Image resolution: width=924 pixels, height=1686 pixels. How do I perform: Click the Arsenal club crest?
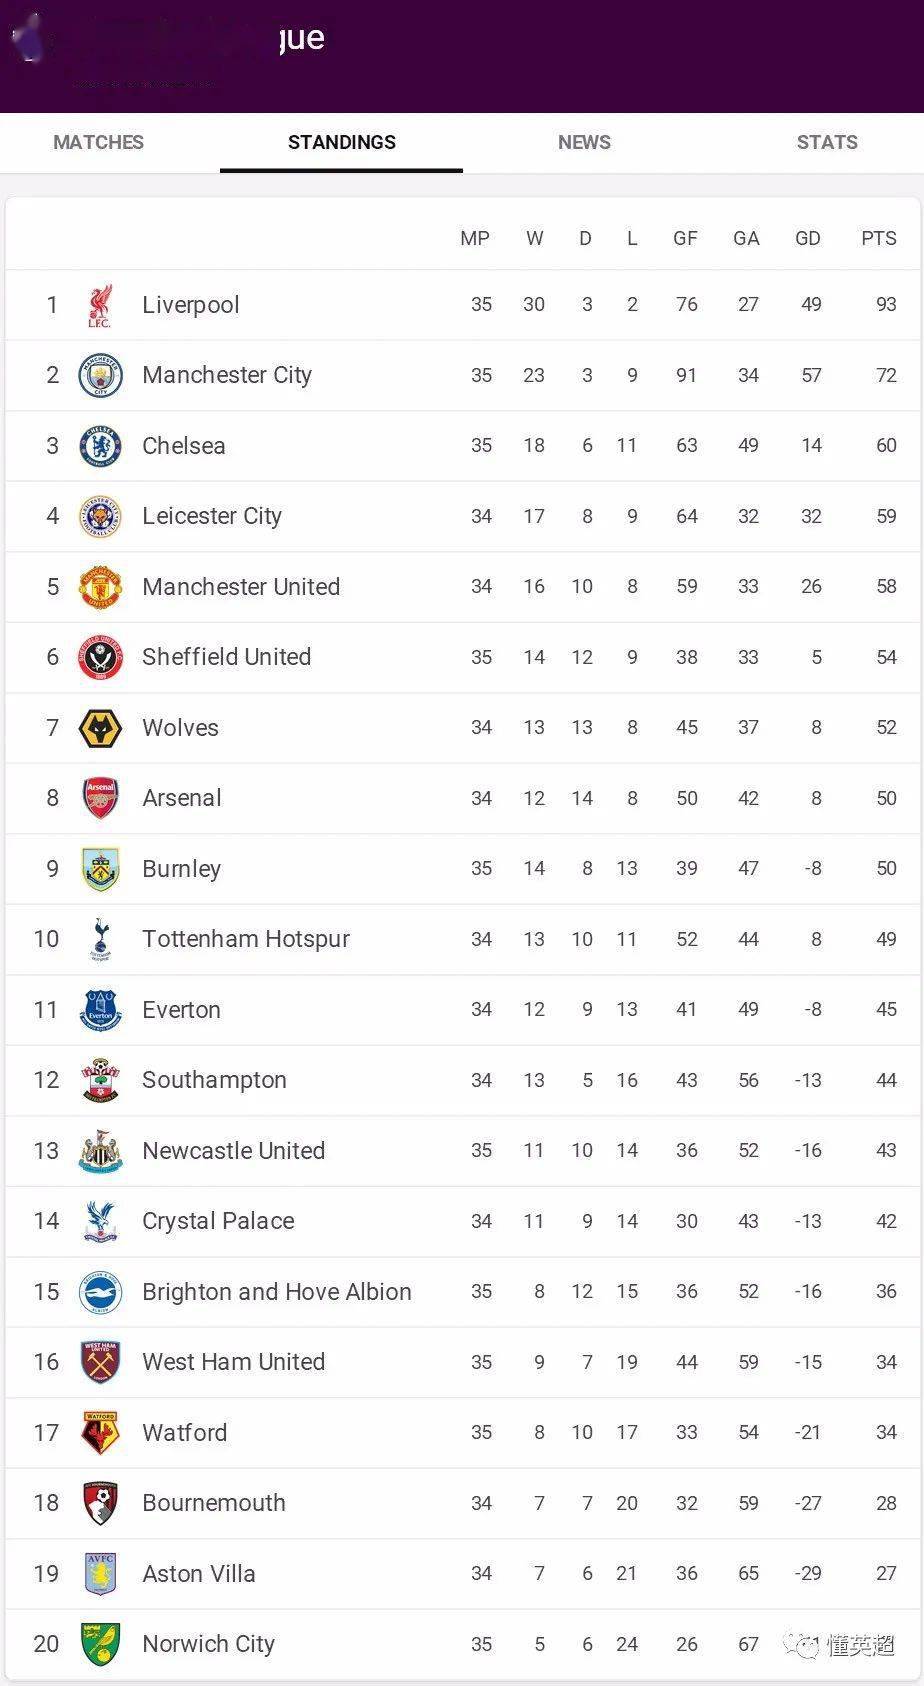(100, 798)
